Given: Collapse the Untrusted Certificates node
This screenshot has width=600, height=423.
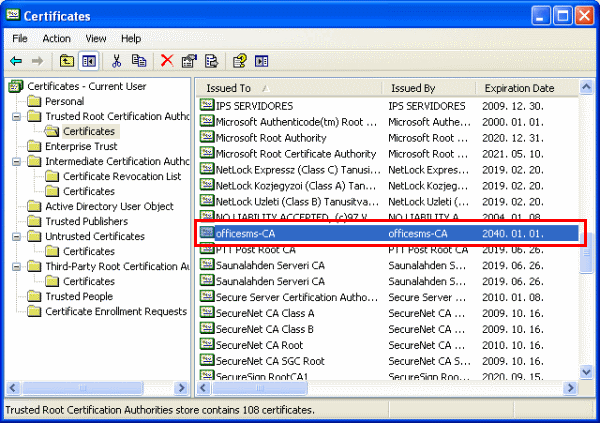Looking at the screenshot, I should tap(16, 237).
